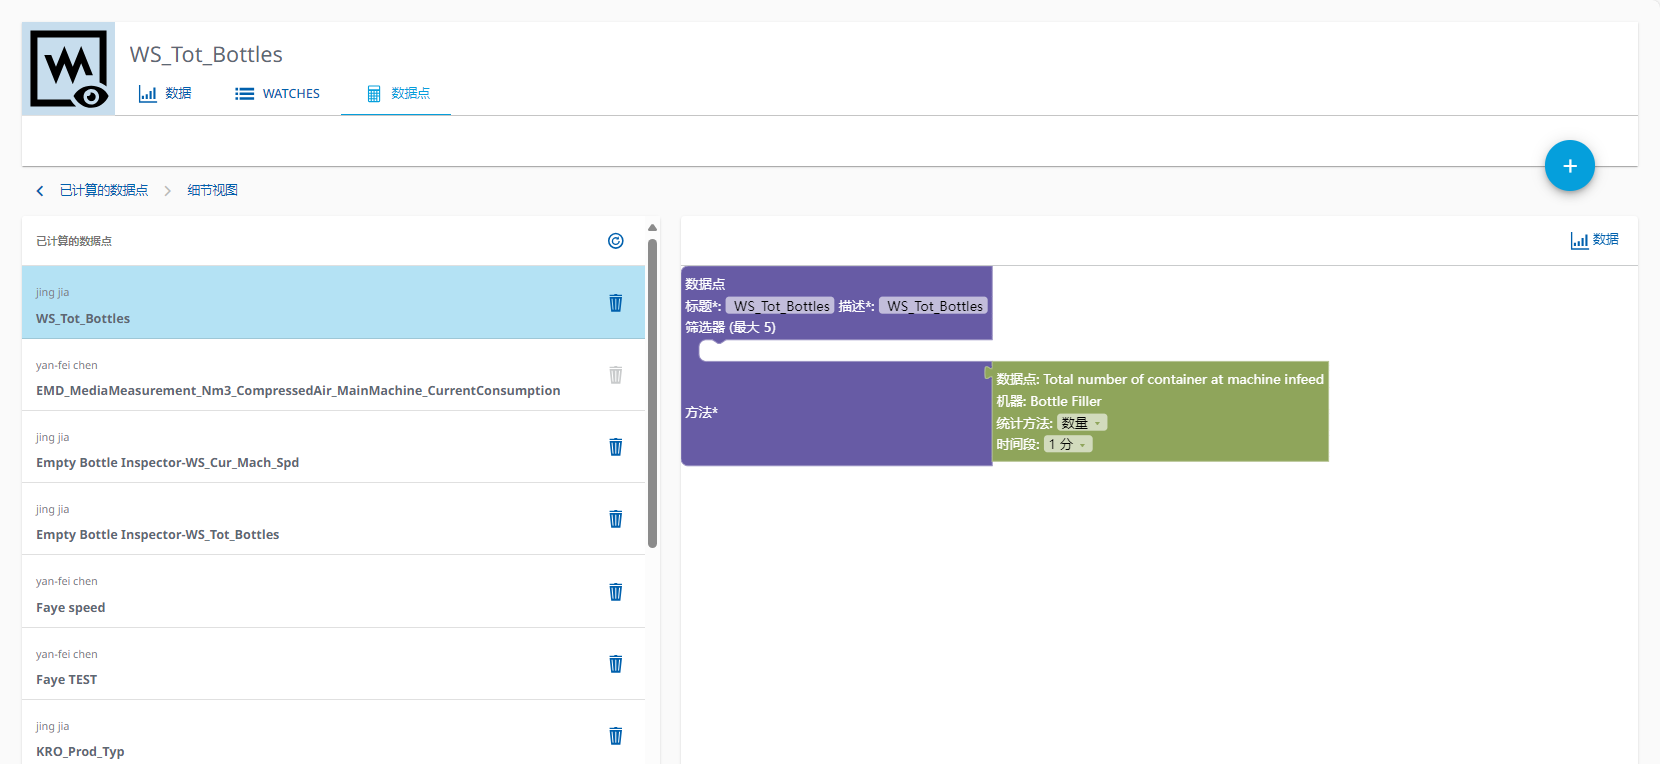Remove the Faye TEST data point
1660x764 pixels.
tap(616, 664)
